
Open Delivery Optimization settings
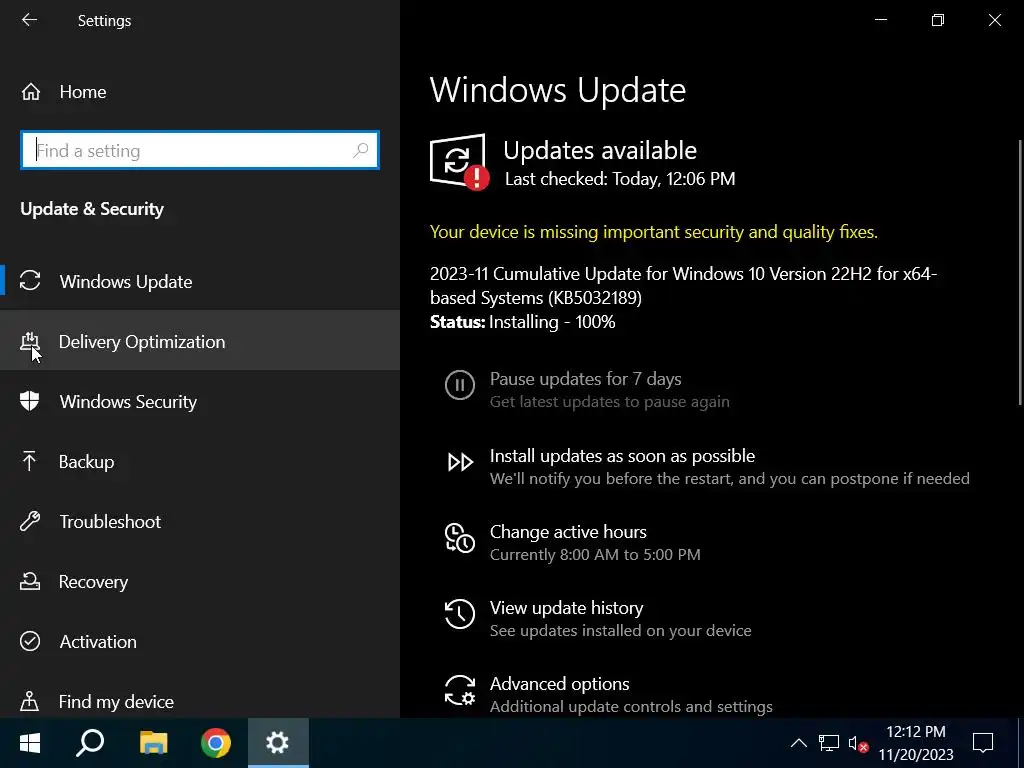200,340
